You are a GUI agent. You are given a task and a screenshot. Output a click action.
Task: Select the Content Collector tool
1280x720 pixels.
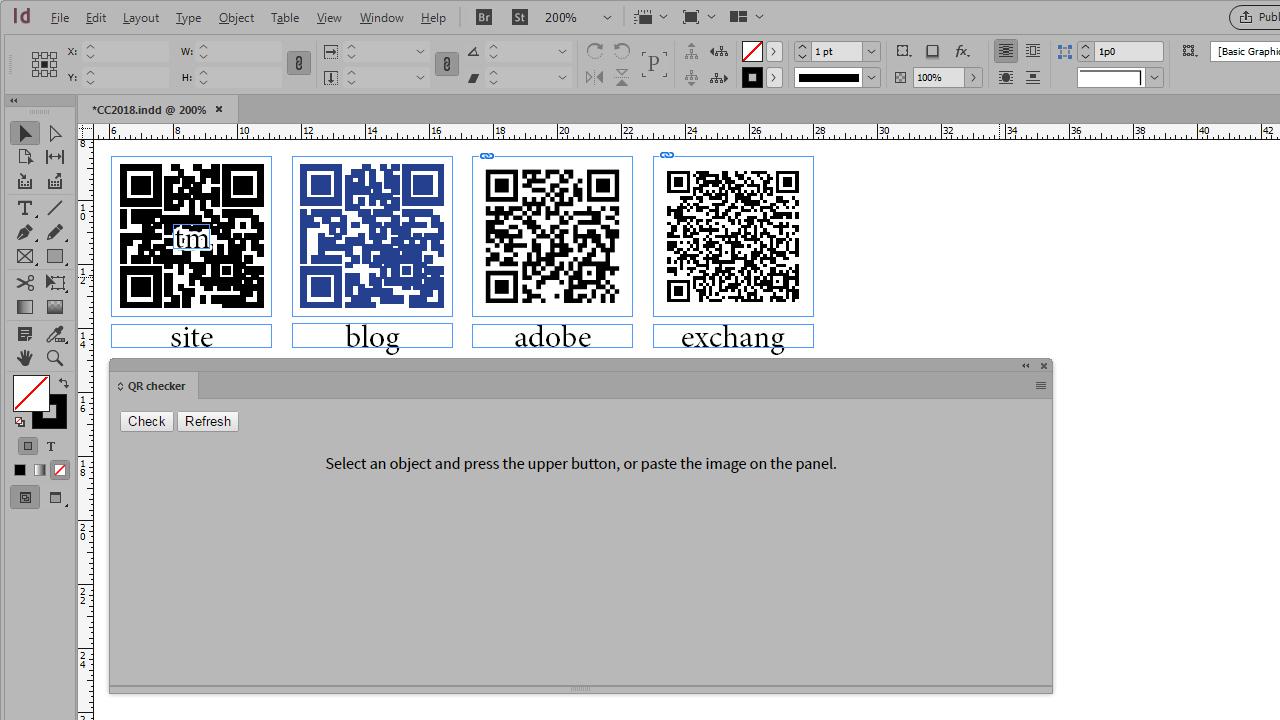pyautogui.click(x=25, y=181)
